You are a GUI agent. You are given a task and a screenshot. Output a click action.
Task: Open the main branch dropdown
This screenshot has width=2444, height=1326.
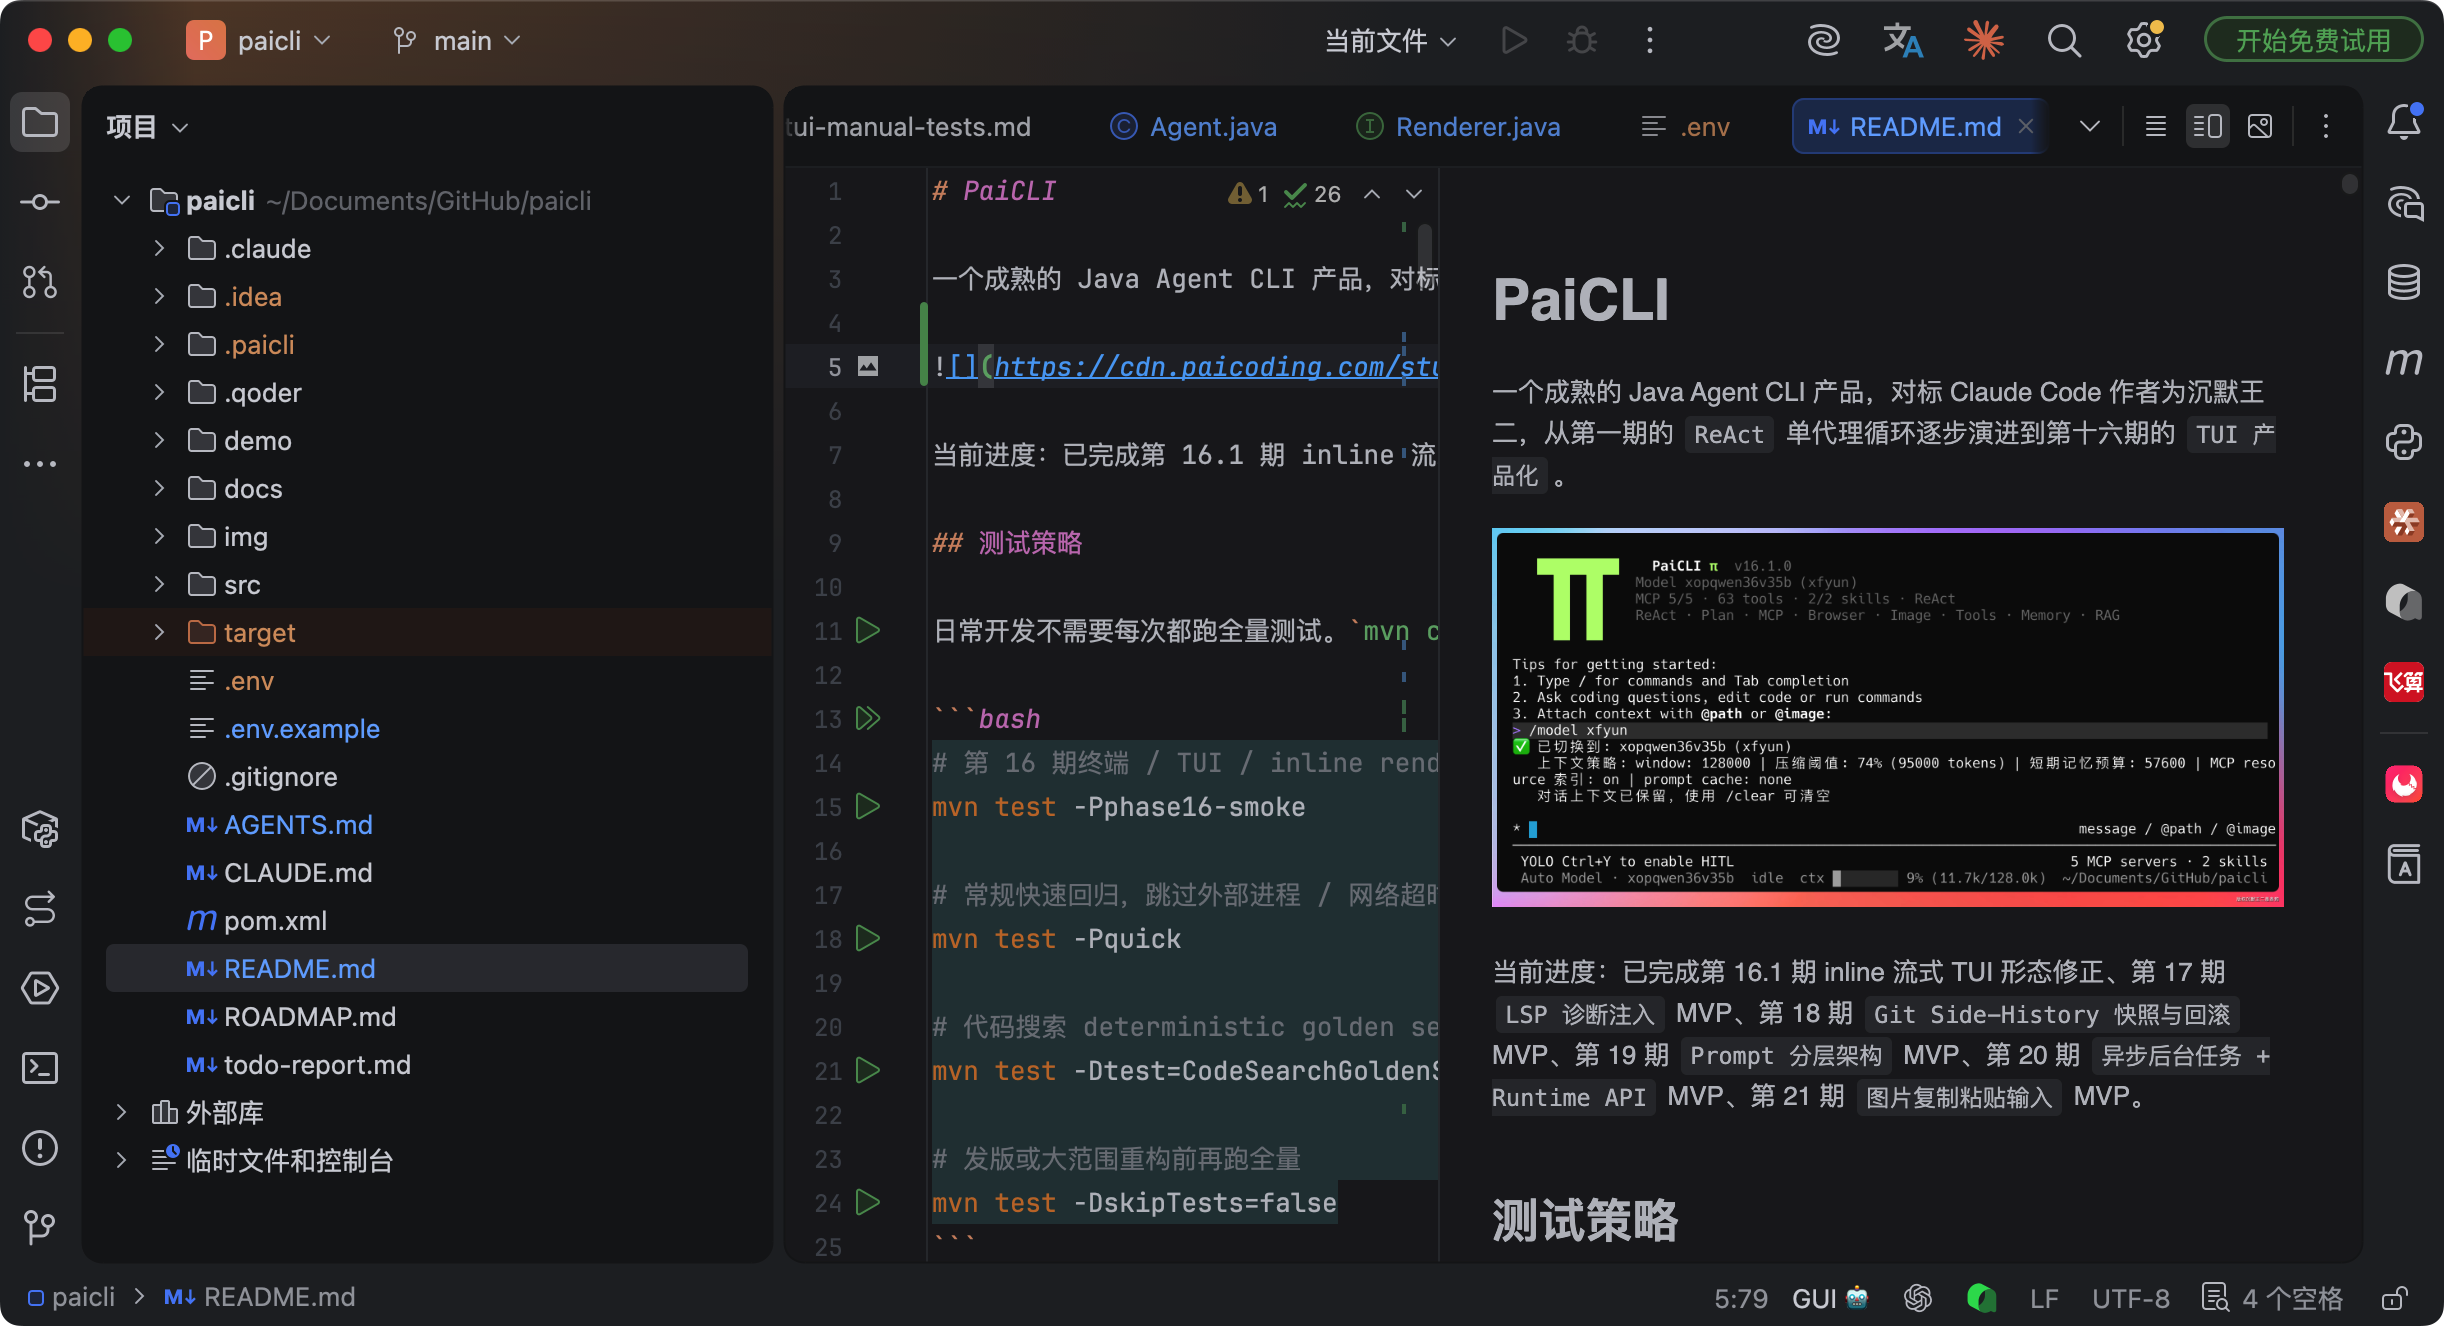[x=457, y=41]
